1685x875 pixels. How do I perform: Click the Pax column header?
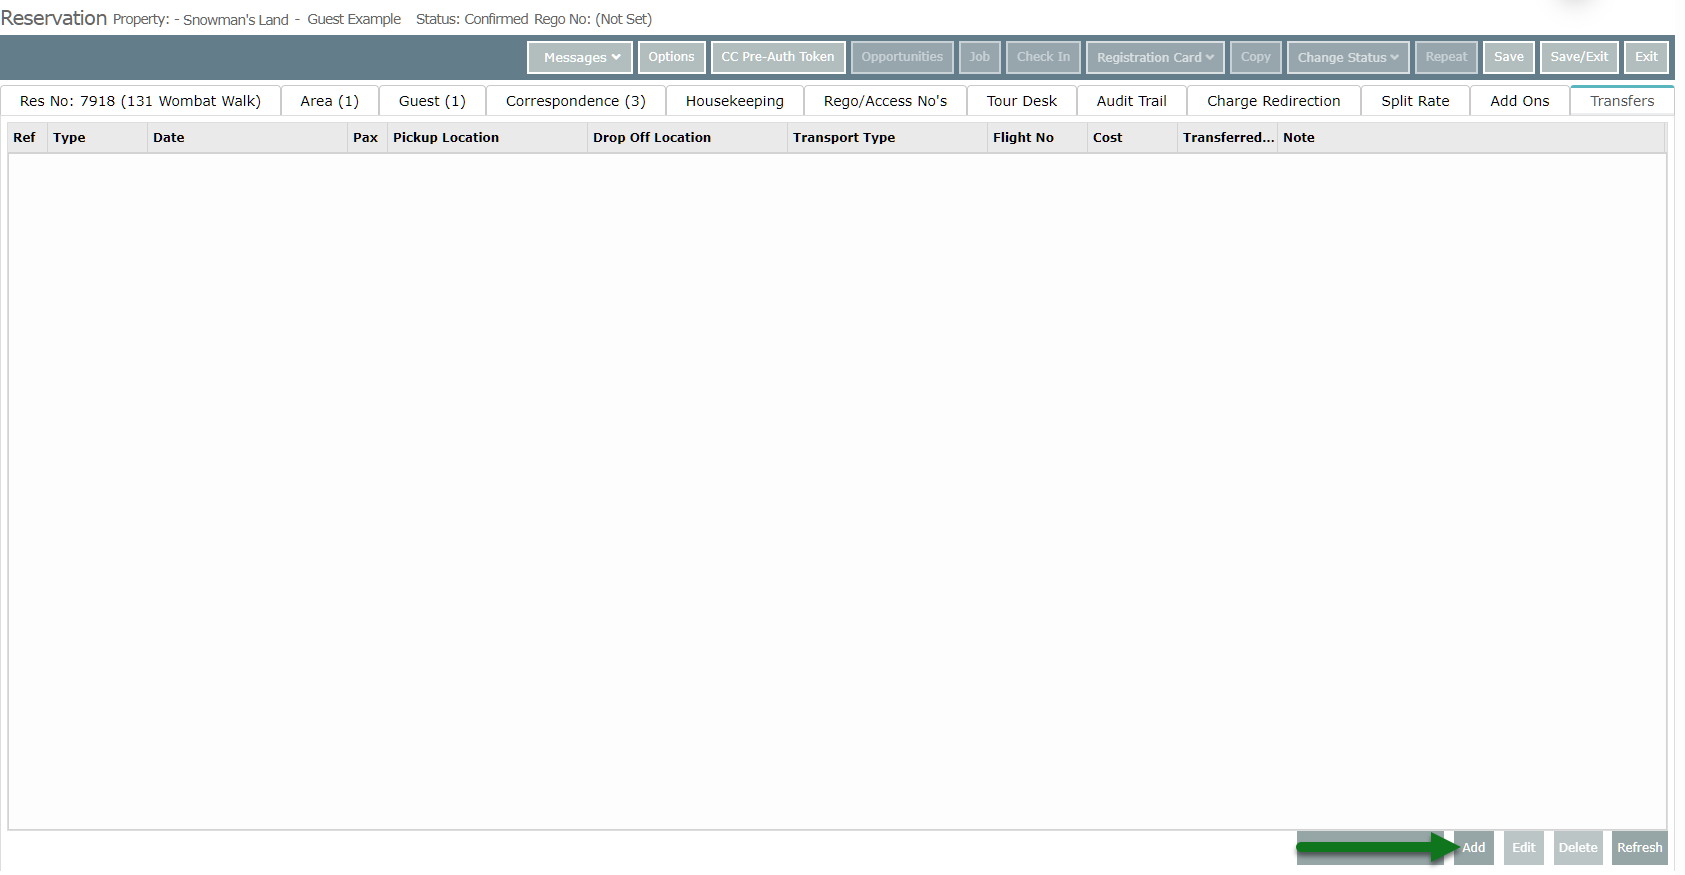pos(367,138)
